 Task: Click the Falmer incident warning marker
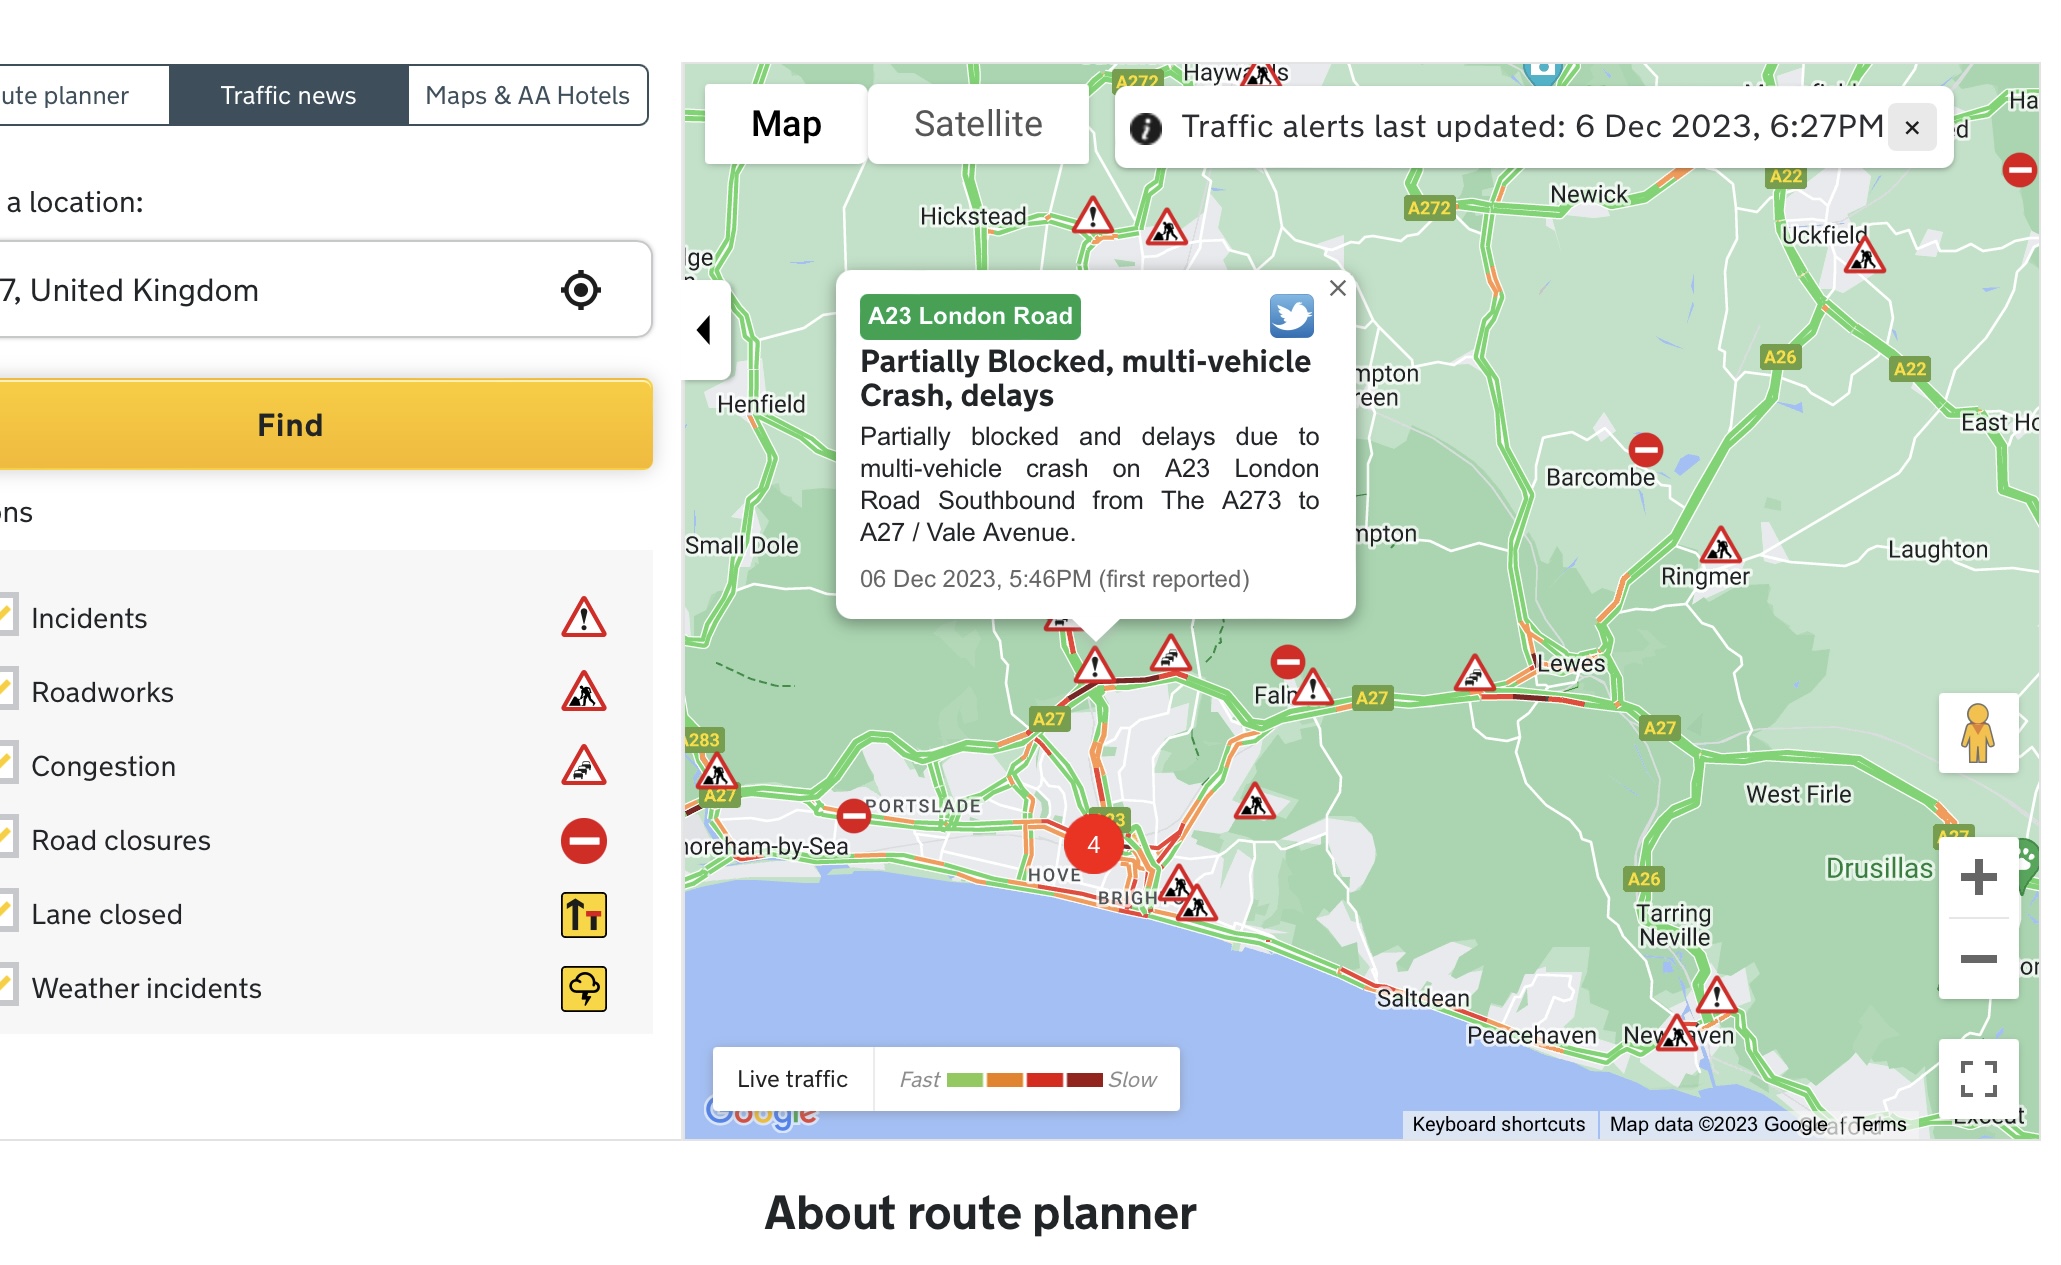(x=1313, y=687)
